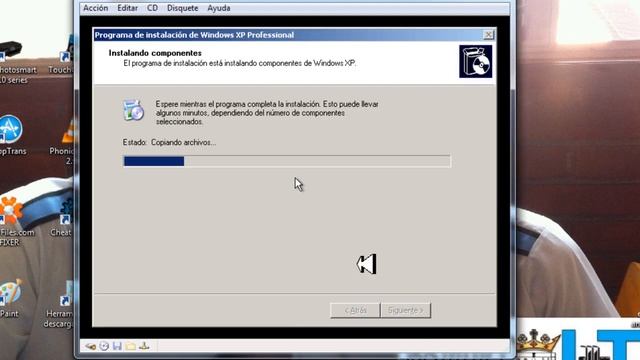Select the Cheat desktop shortcut
Viewport: 640px width, 360px height.
(x=62, y=218)
